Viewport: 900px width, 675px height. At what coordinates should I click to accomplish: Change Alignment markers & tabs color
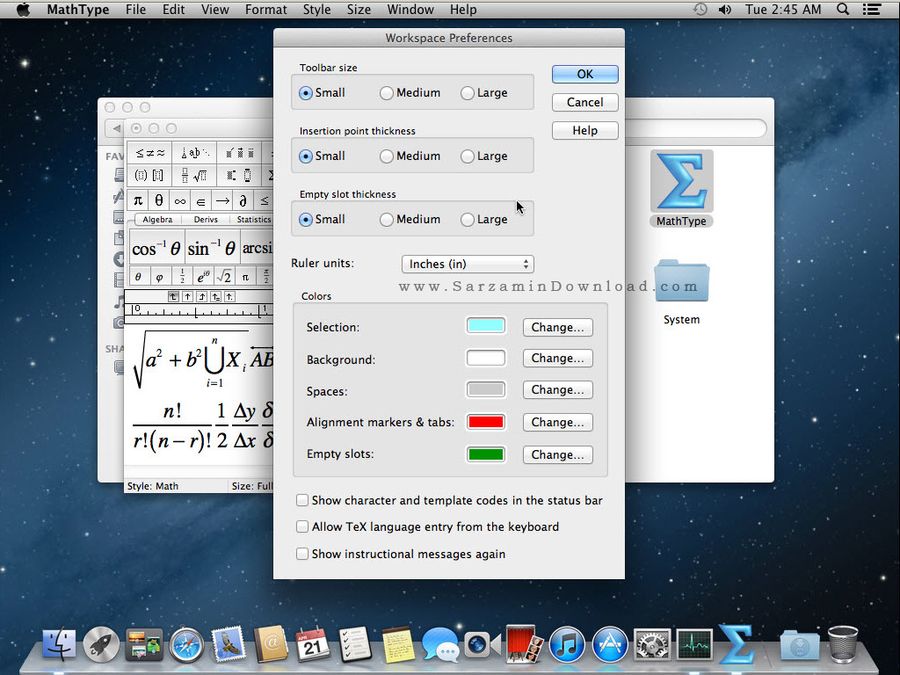click(x=557, y=422)
